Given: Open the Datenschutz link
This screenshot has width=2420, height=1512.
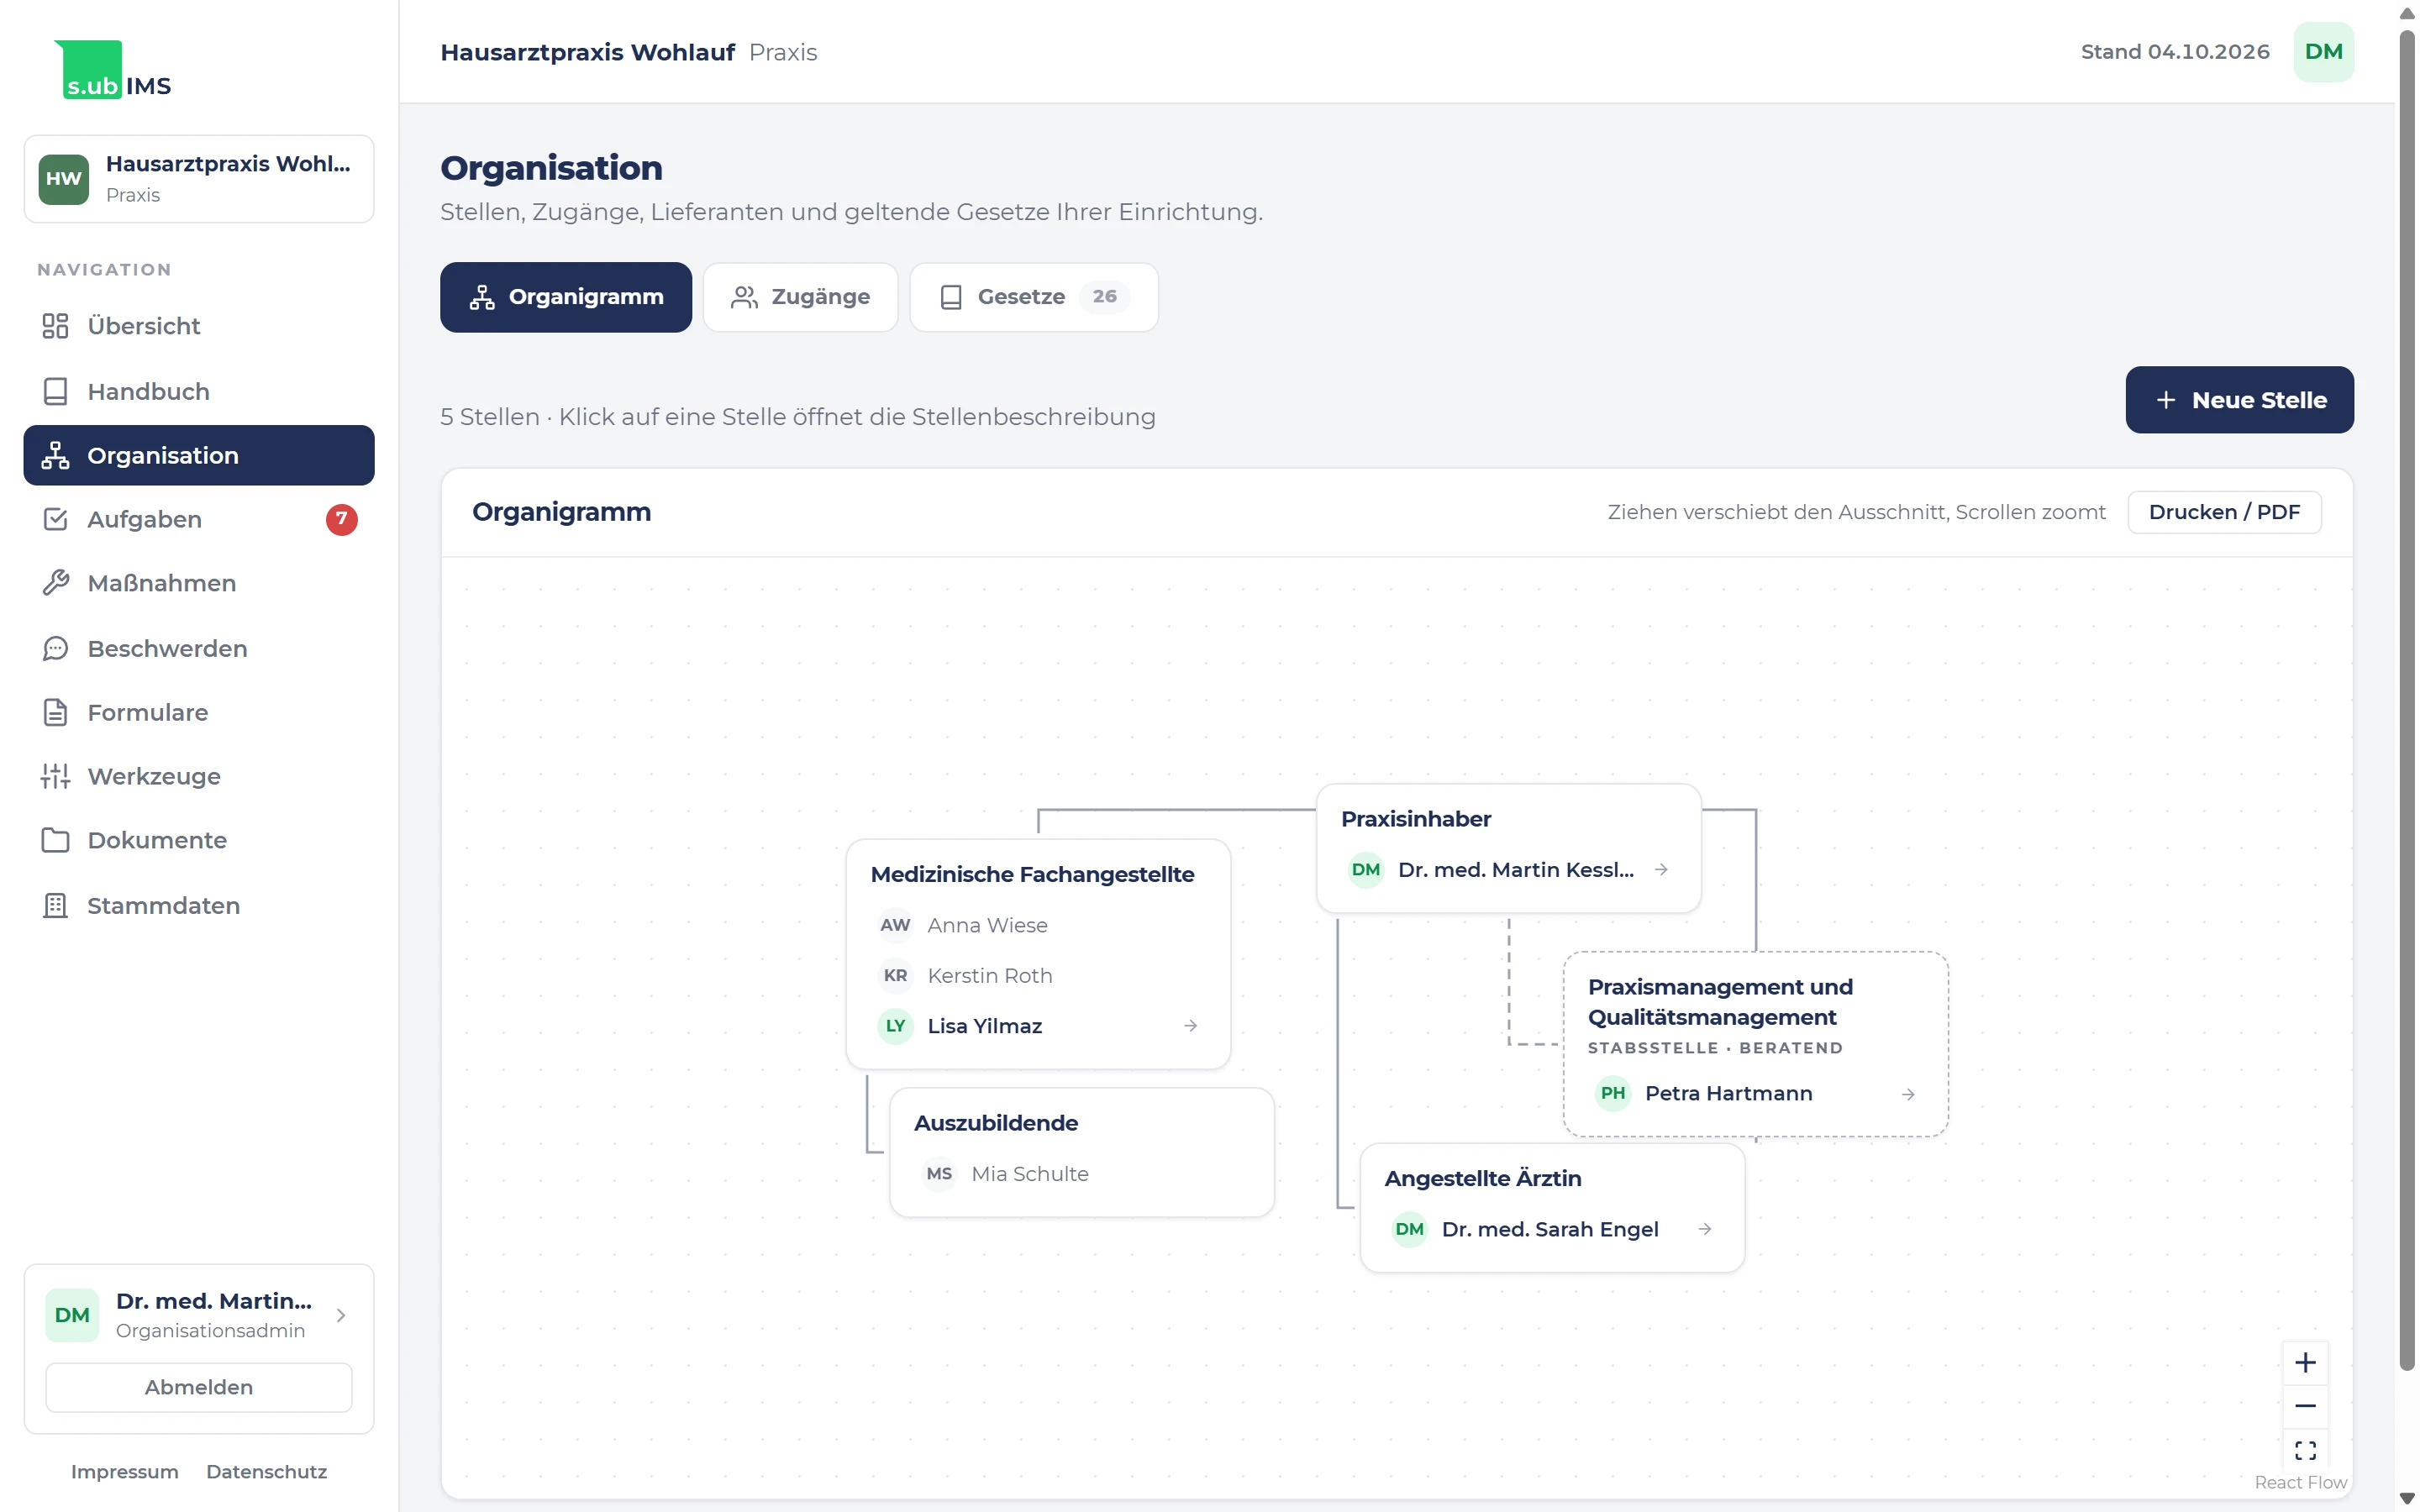Looking at the screenshot, I should [266, 1472].
